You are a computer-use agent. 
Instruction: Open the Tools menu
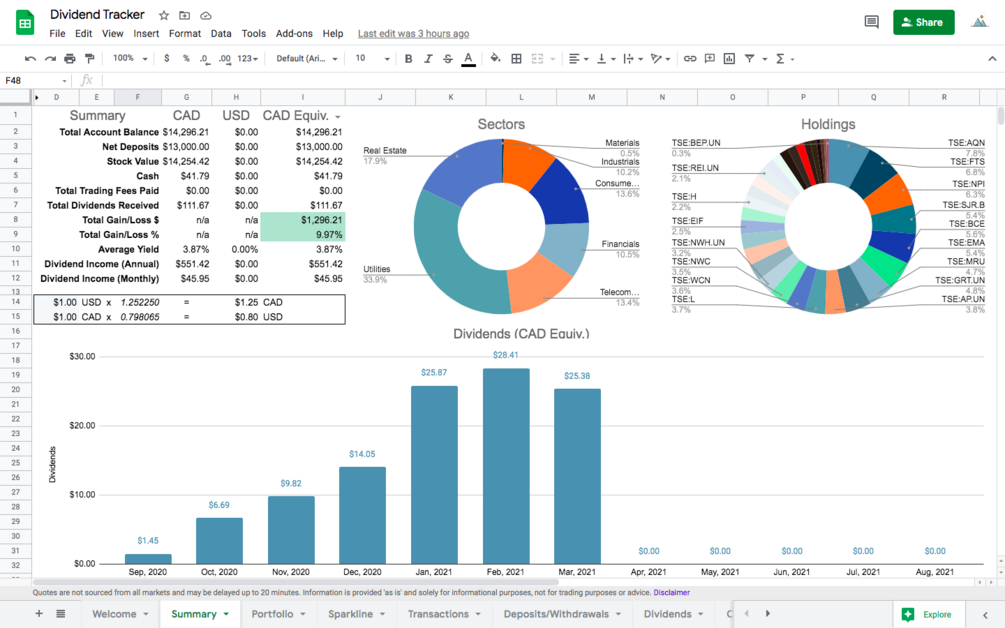tap(253, 33)
